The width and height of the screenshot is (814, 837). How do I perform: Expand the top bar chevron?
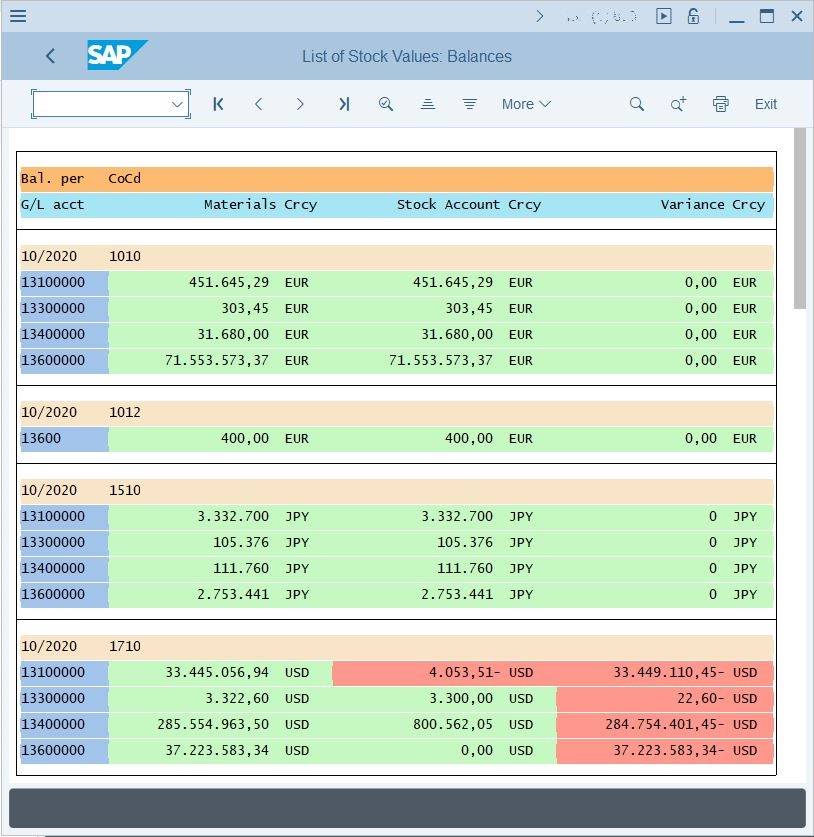pos(539,16)
